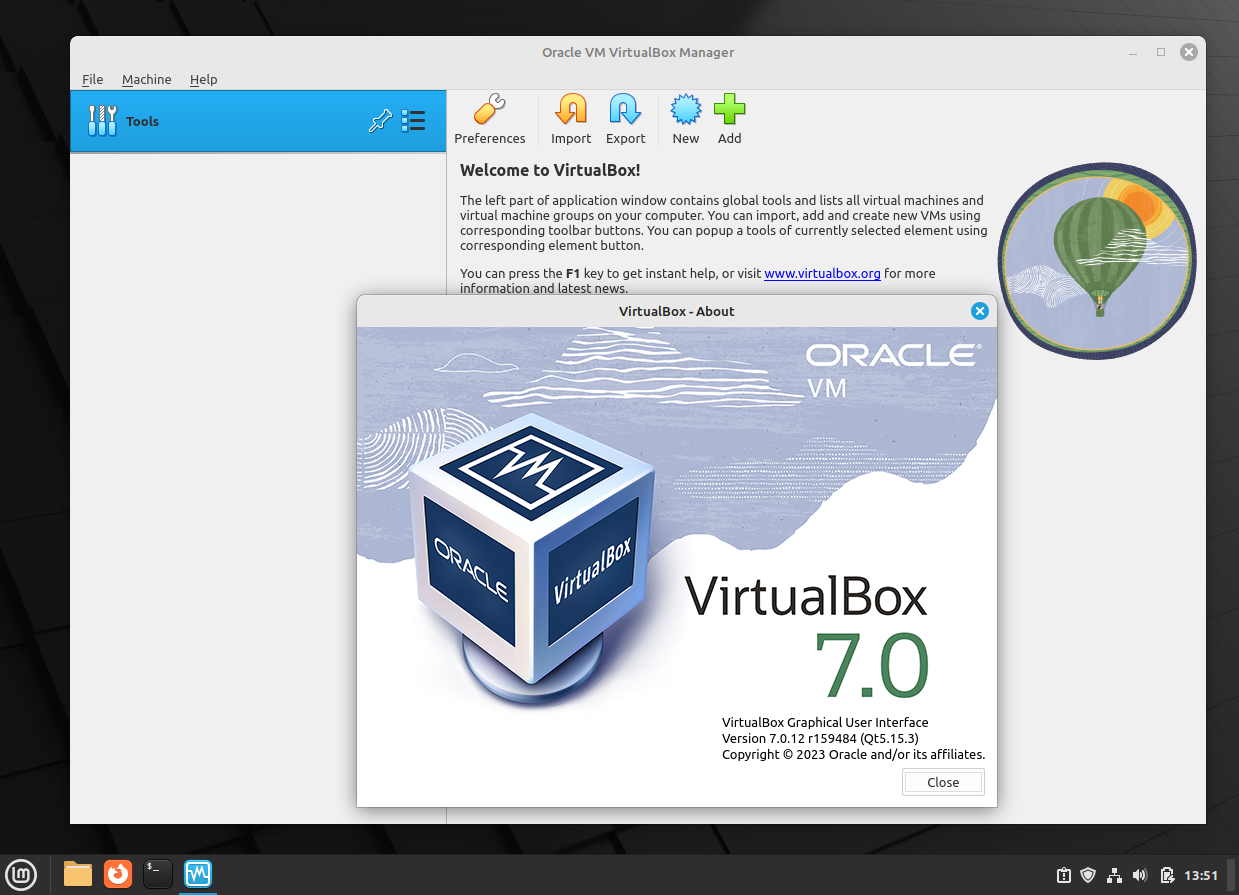Close the About dialog via title bar X

pyautogui.click(x=980, y=311)
